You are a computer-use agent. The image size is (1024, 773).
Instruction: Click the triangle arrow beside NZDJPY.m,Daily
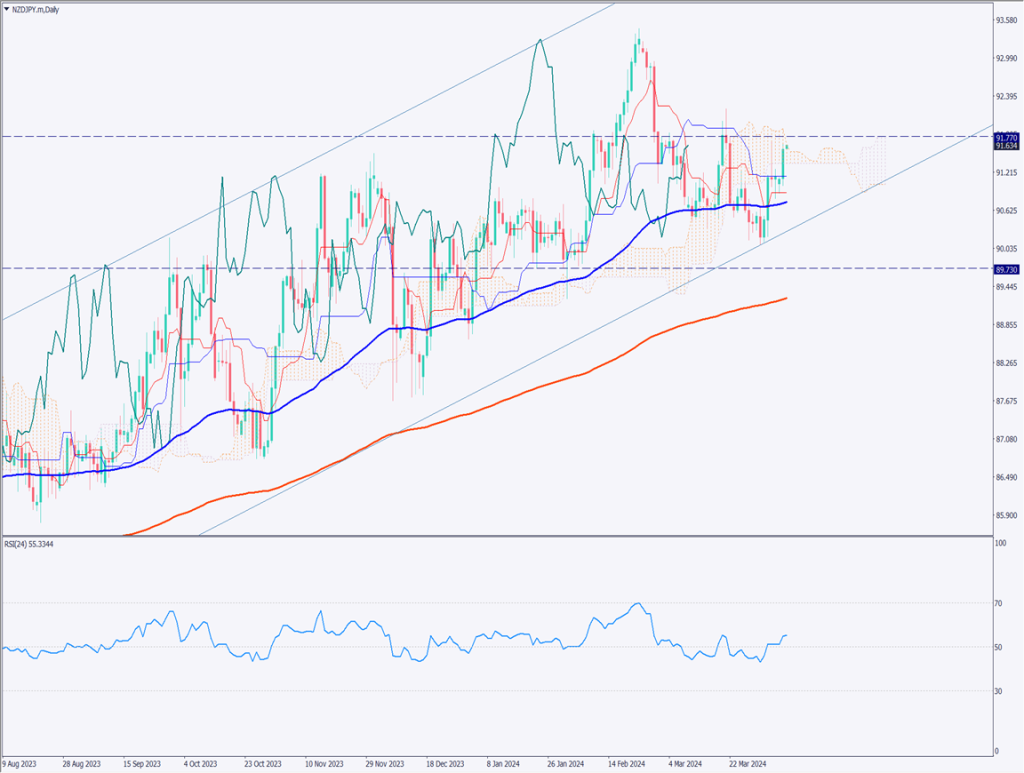click(x=5, y=9)
